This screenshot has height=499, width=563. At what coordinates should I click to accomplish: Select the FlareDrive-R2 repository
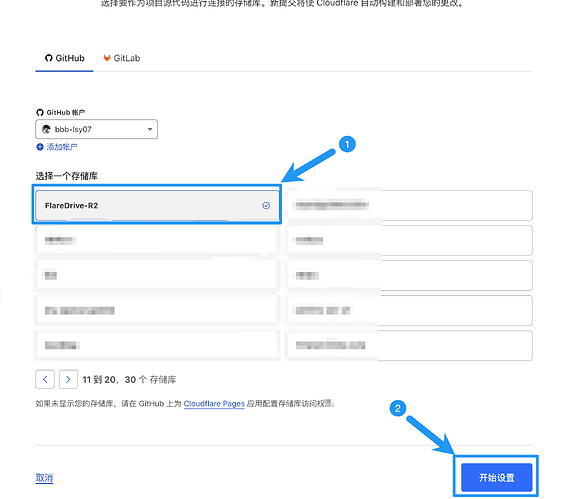tap(157, 205)
